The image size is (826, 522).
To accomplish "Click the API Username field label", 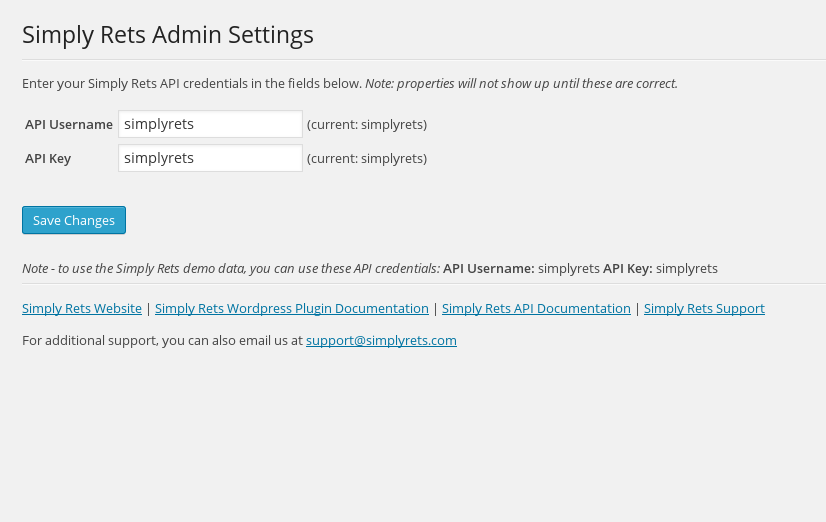I will (x=69, y=125).
